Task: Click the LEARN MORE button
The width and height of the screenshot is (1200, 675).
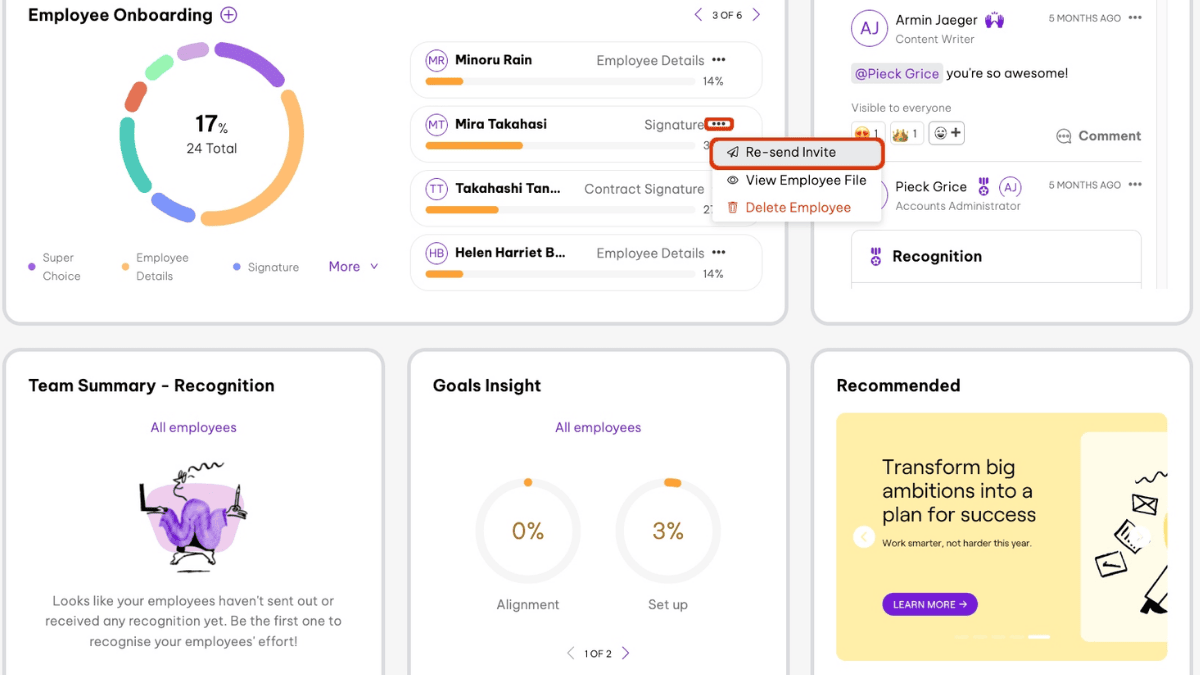Action: tap(929, 604)
